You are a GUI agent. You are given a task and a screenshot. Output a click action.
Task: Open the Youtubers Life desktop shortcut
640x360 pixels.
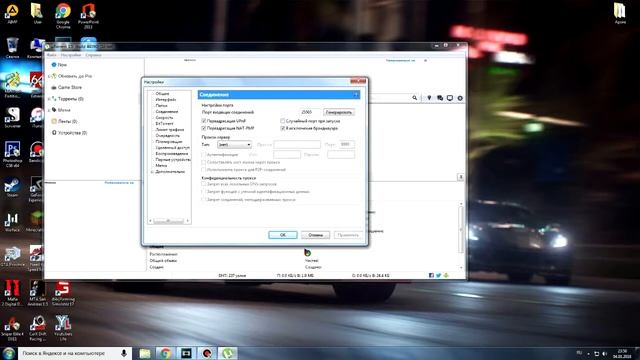pyautogui.click(x=63, y=328)
